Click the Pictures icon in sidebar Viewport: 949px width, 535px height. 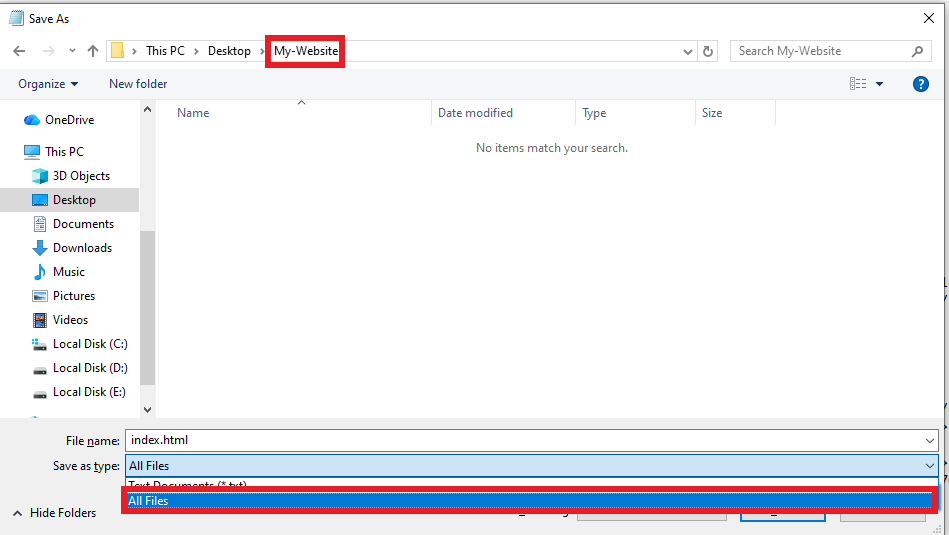pyautogui.click(x=40, y=296)
